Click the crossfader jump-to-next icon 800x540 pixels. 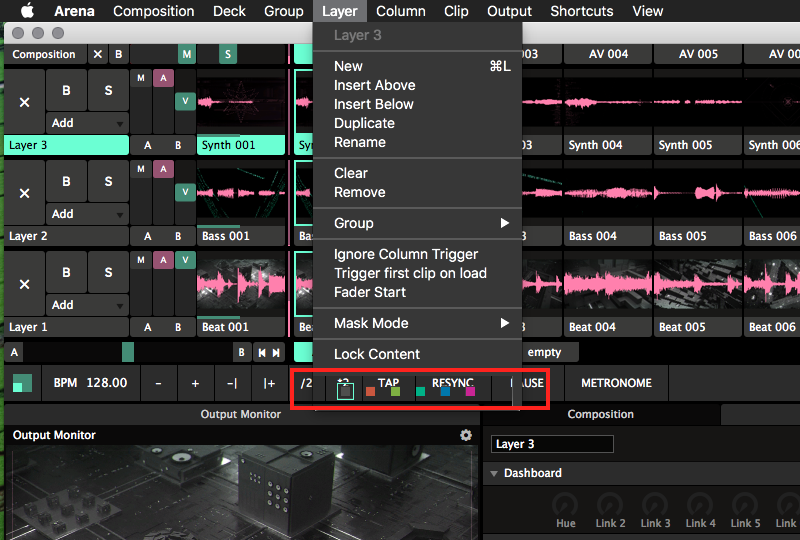pos(277,352)
